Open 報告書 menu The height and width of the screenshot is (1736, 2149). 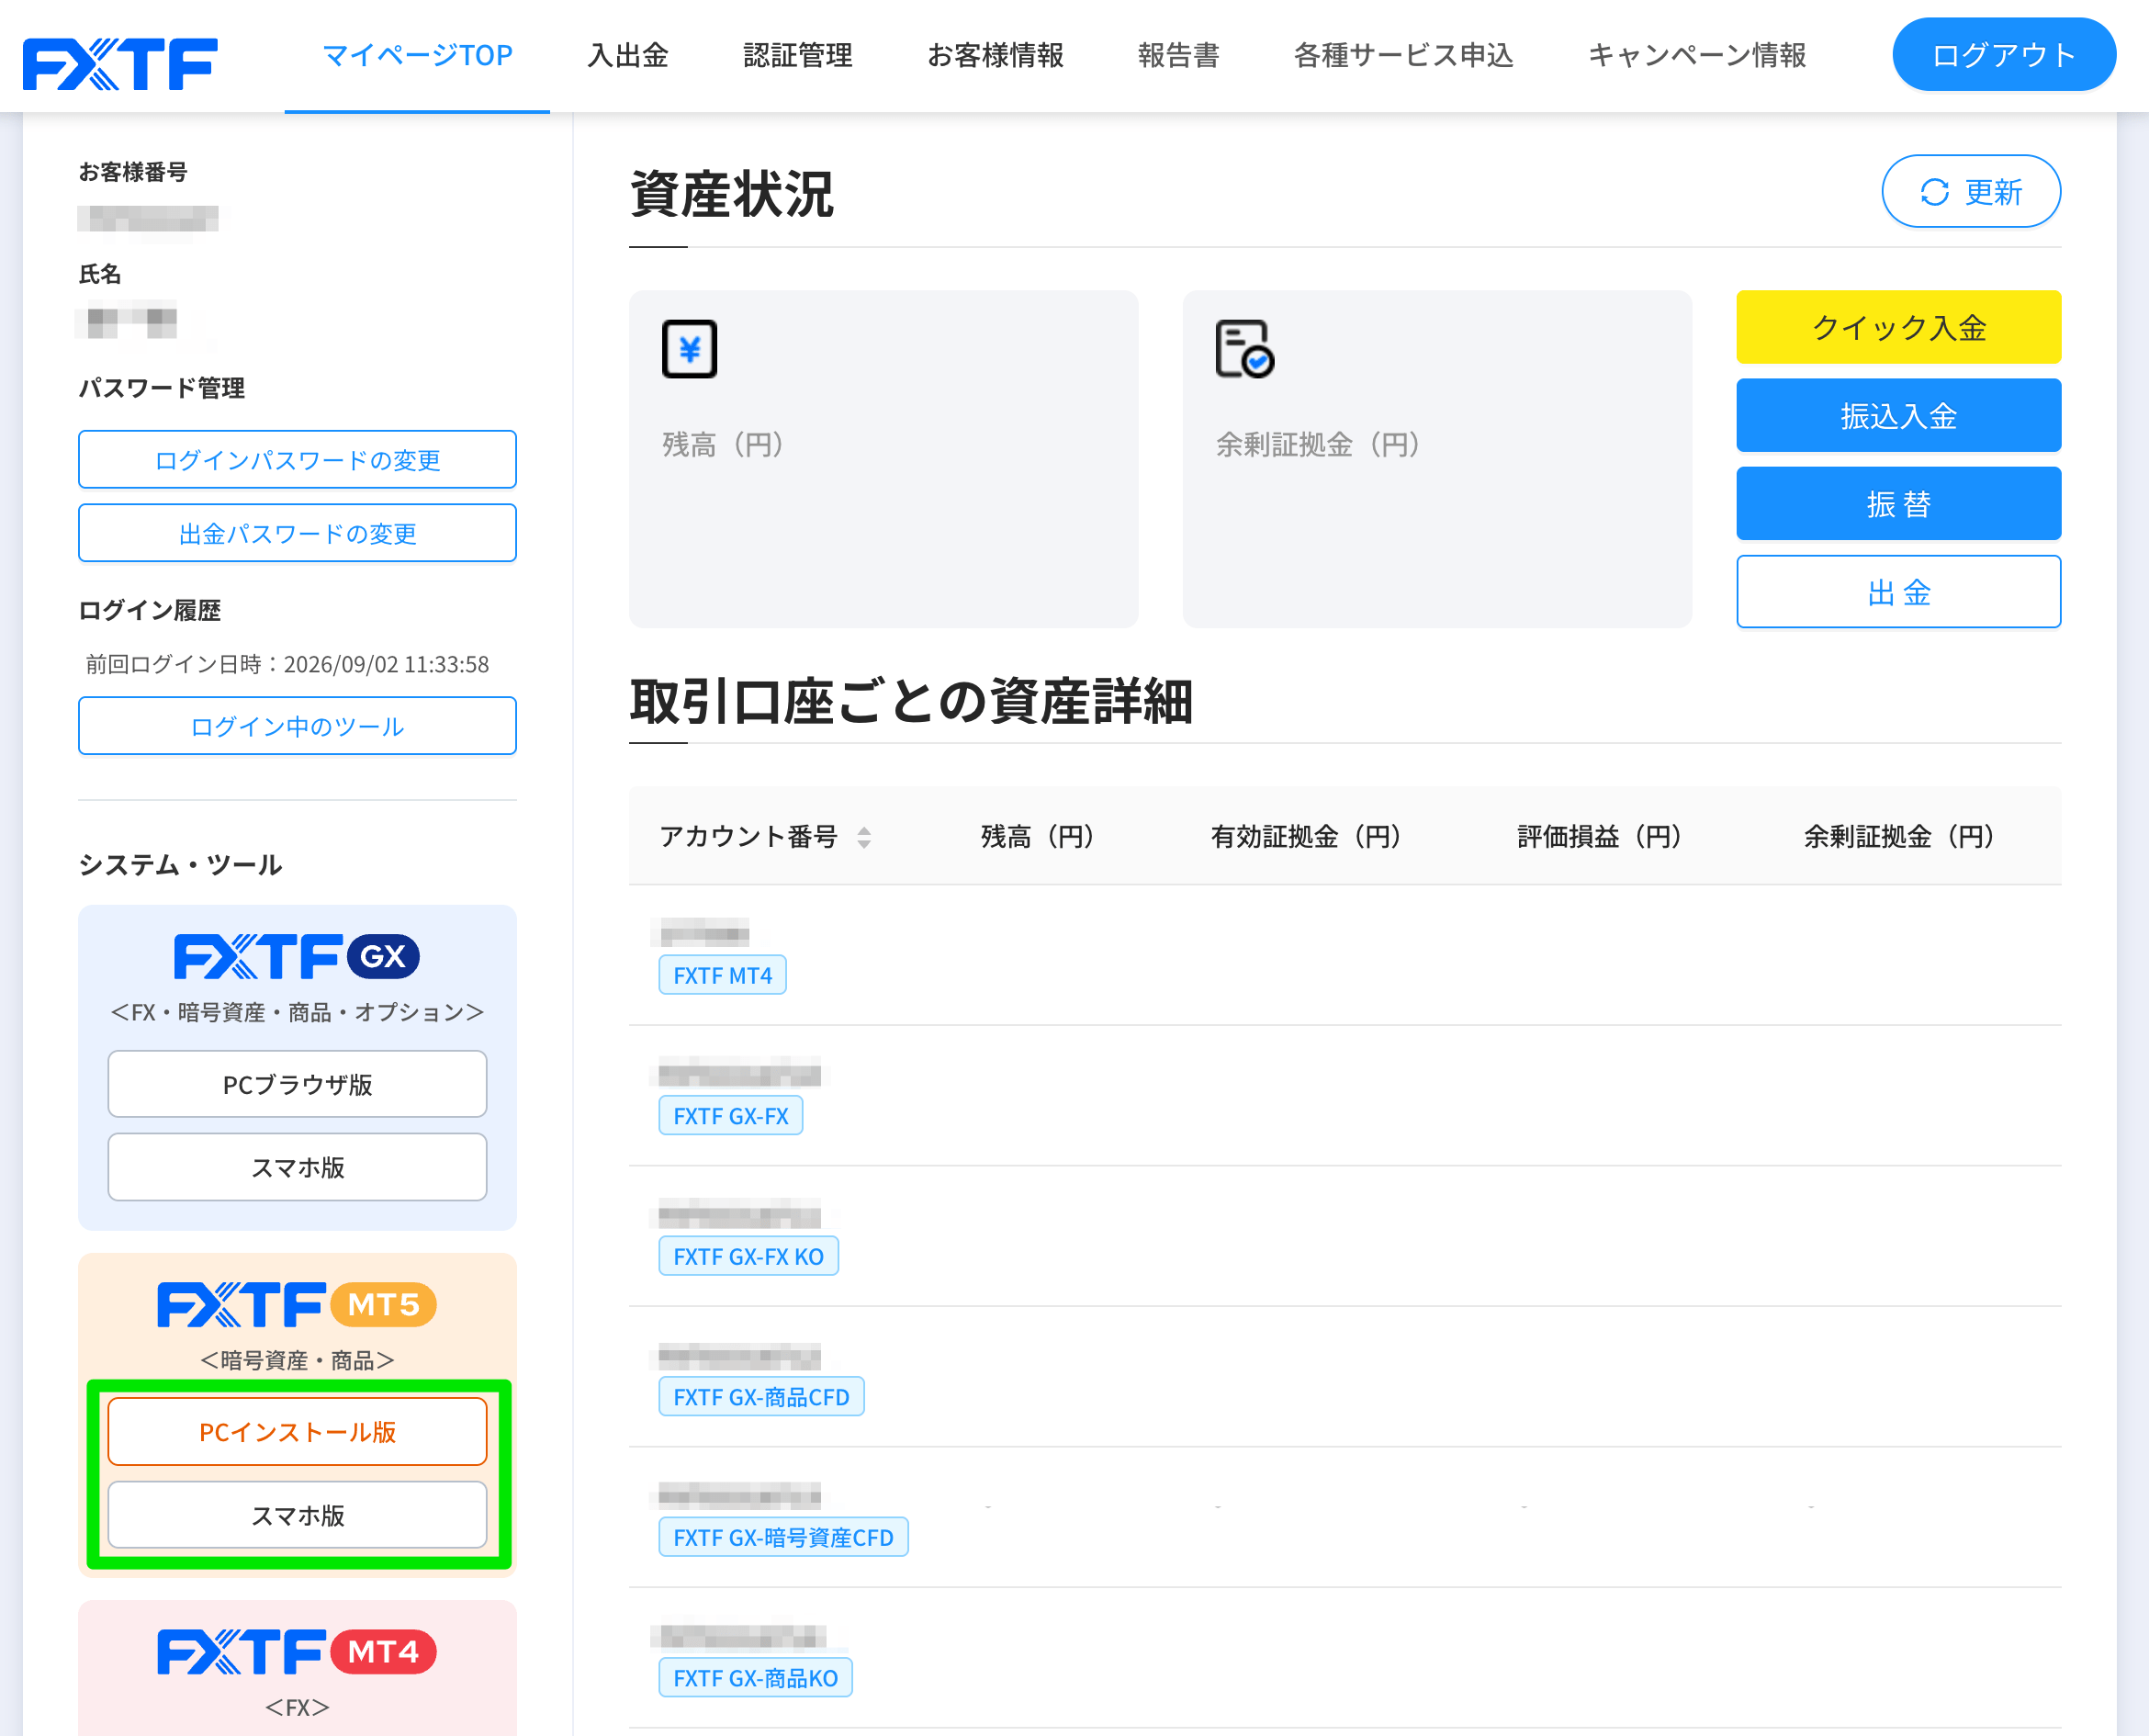click(x=1178, y=55)
